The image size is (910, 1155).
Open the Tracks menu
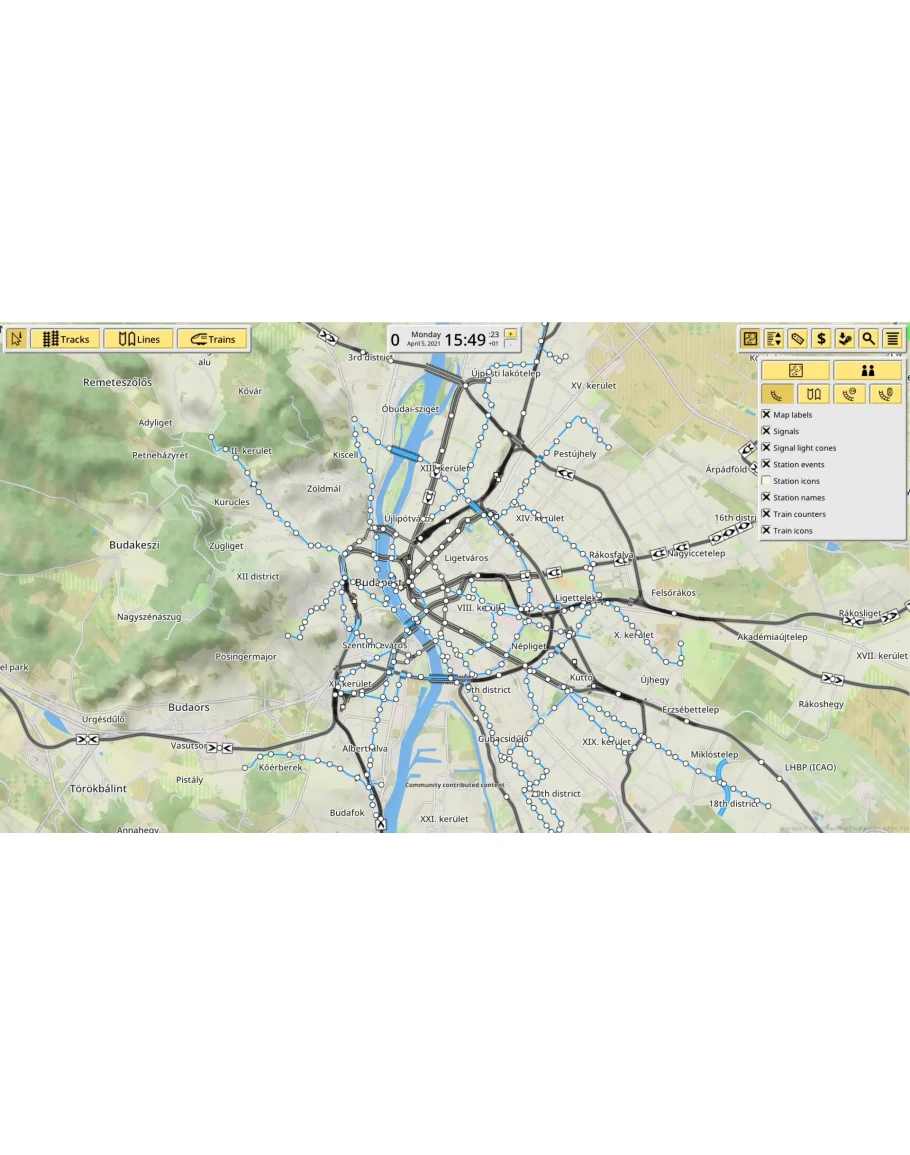coord(65,339)
